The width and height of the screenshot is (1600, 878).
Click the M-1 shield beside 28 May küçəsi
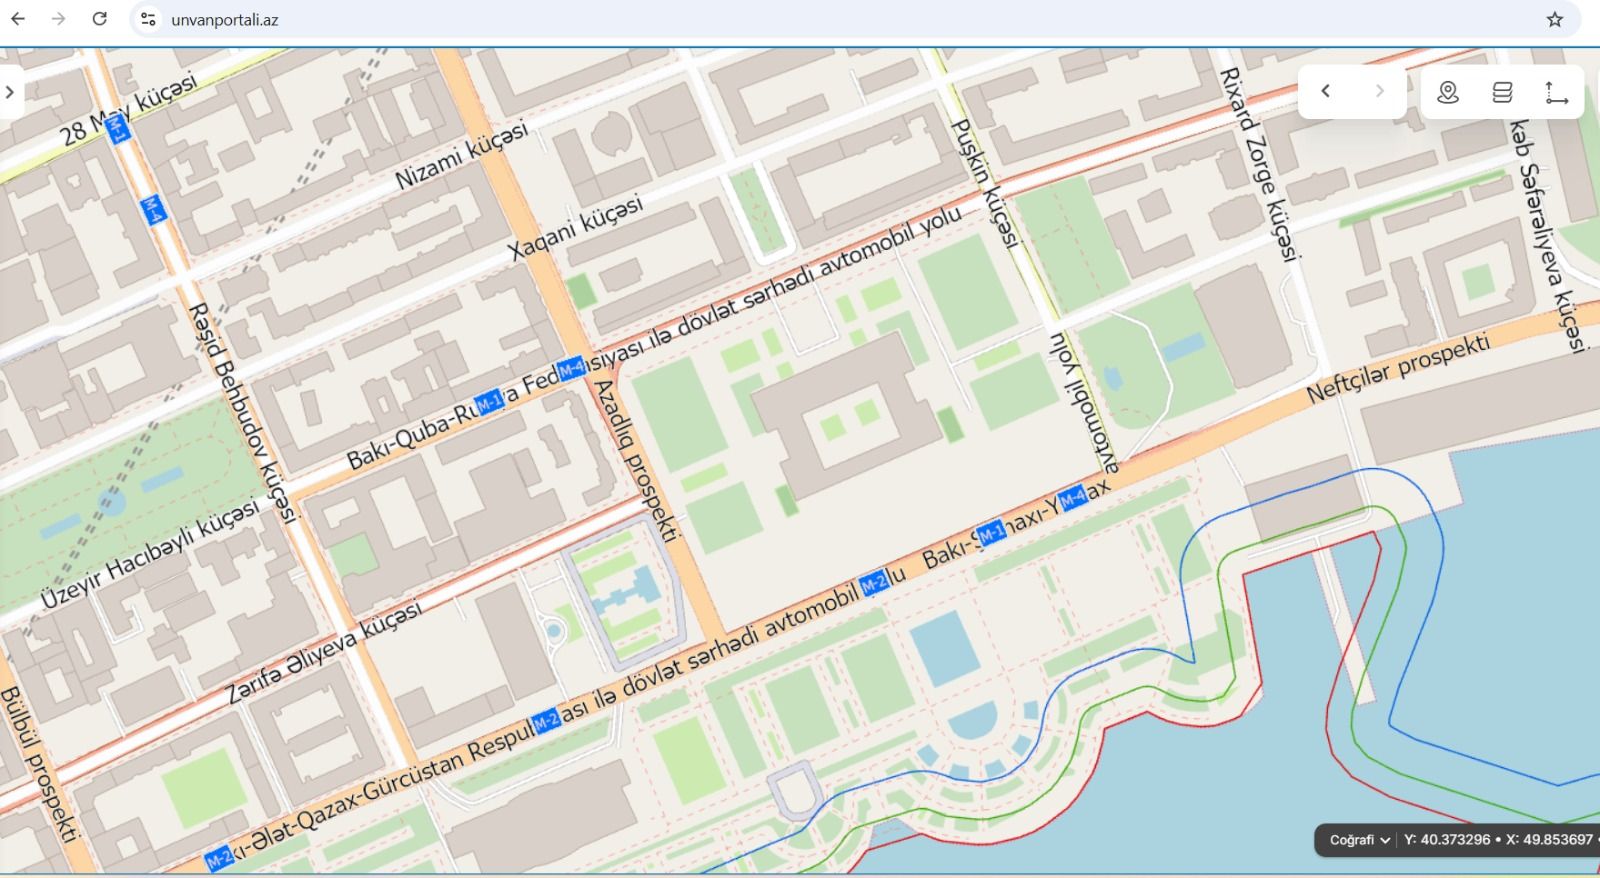[117, 128]
